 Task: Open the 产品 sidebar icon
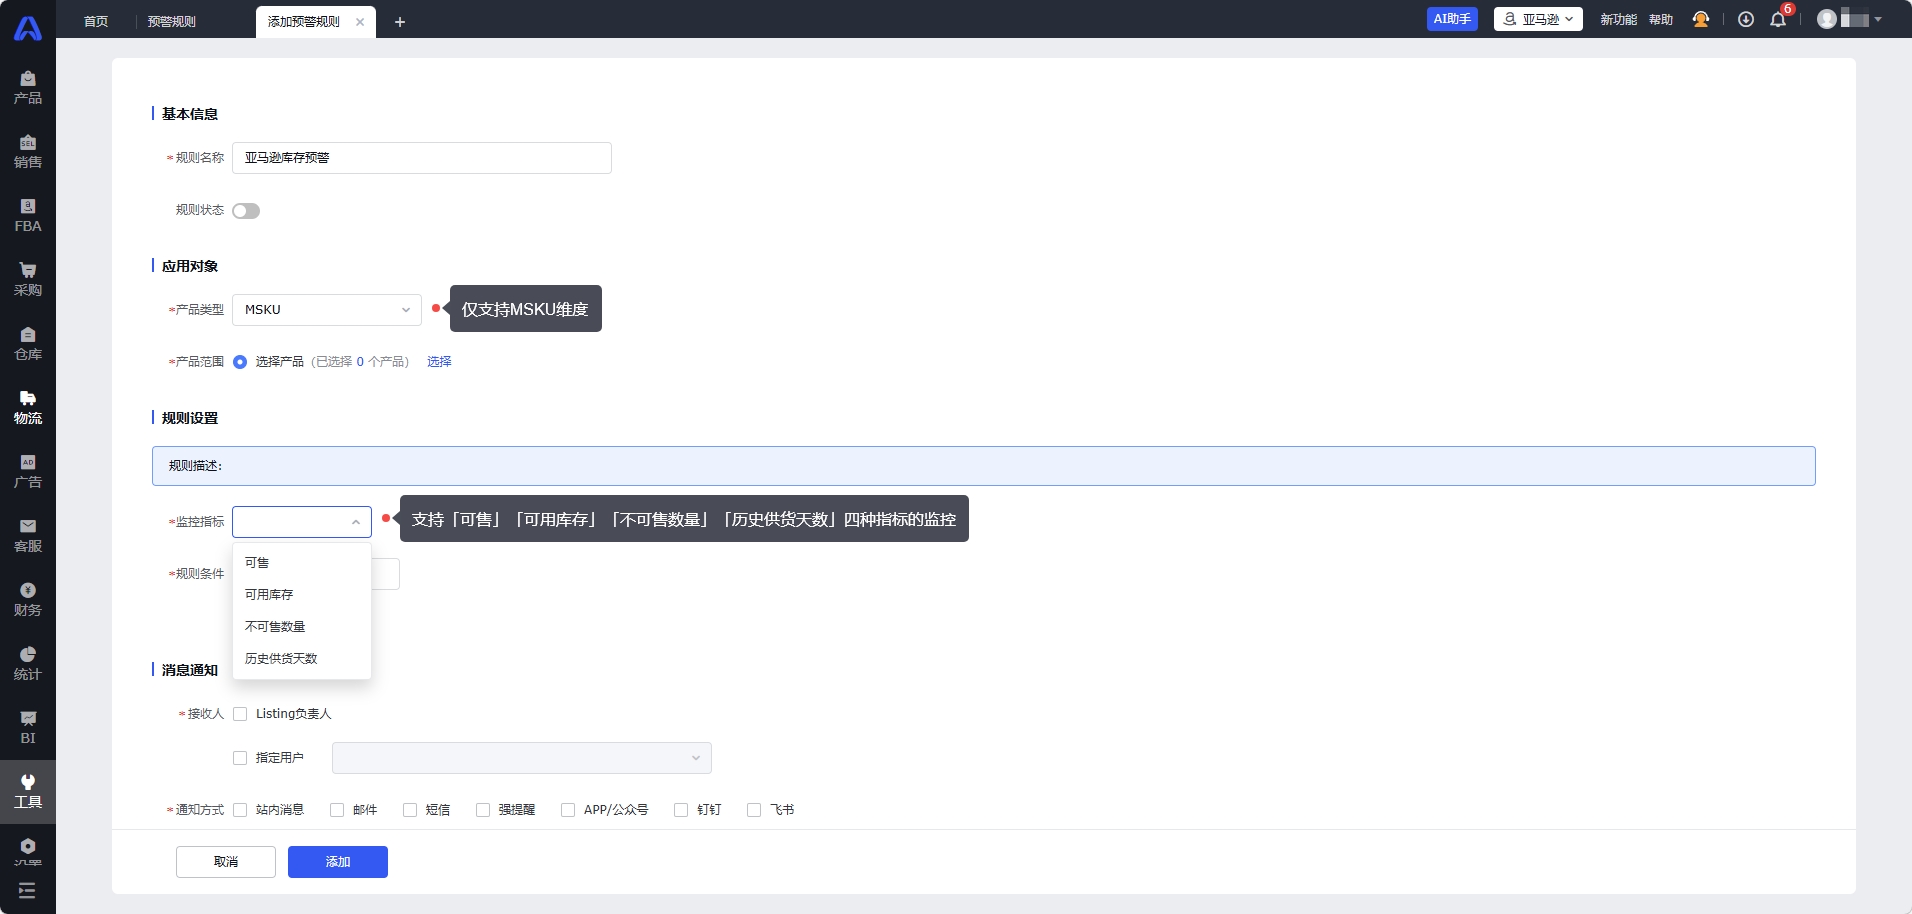pos(28,87)
